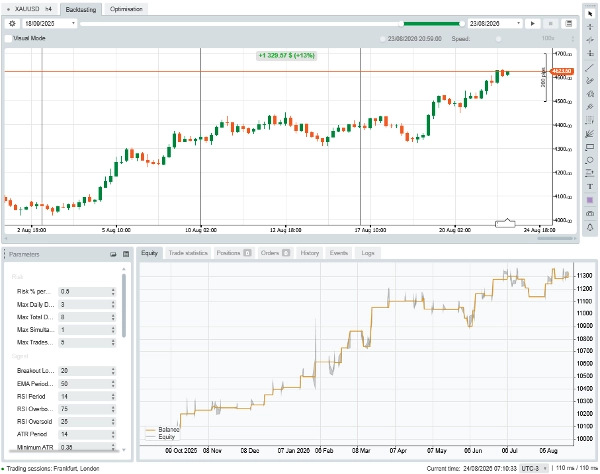
Task: Adjust the Max Simulta... stepper
Action: tap(113, 330)
